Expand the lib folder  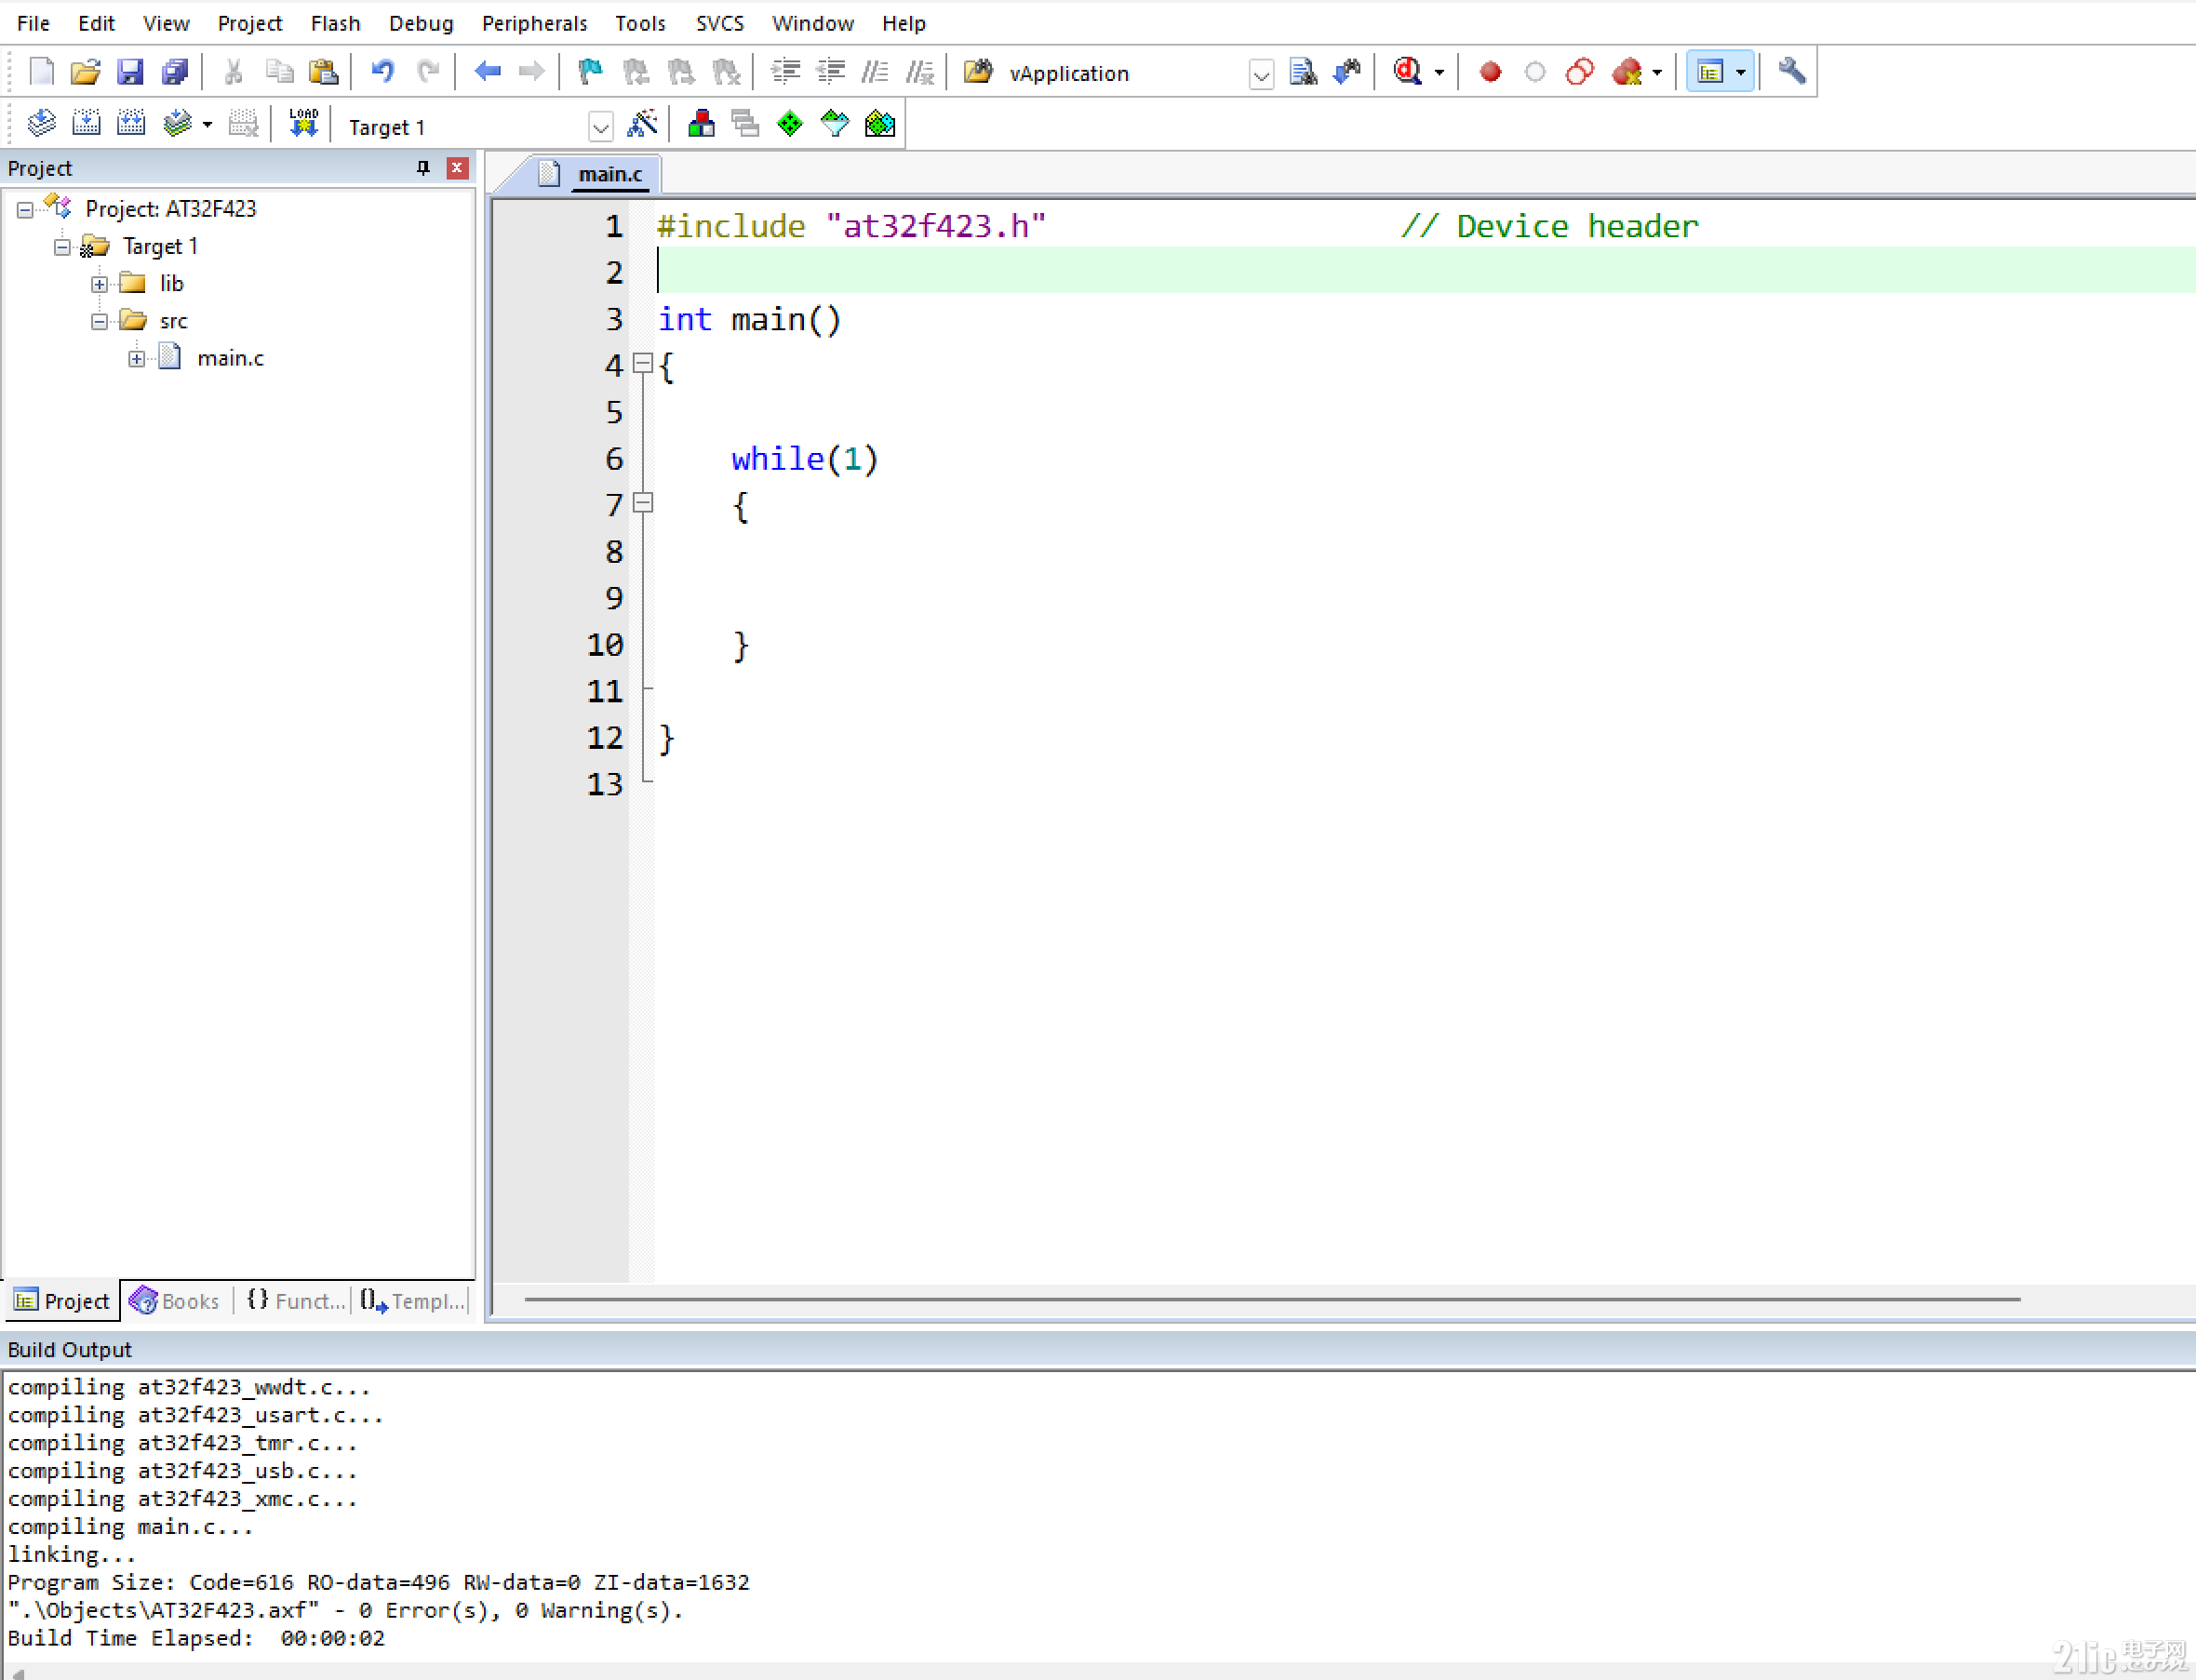[x=99, y=284]
